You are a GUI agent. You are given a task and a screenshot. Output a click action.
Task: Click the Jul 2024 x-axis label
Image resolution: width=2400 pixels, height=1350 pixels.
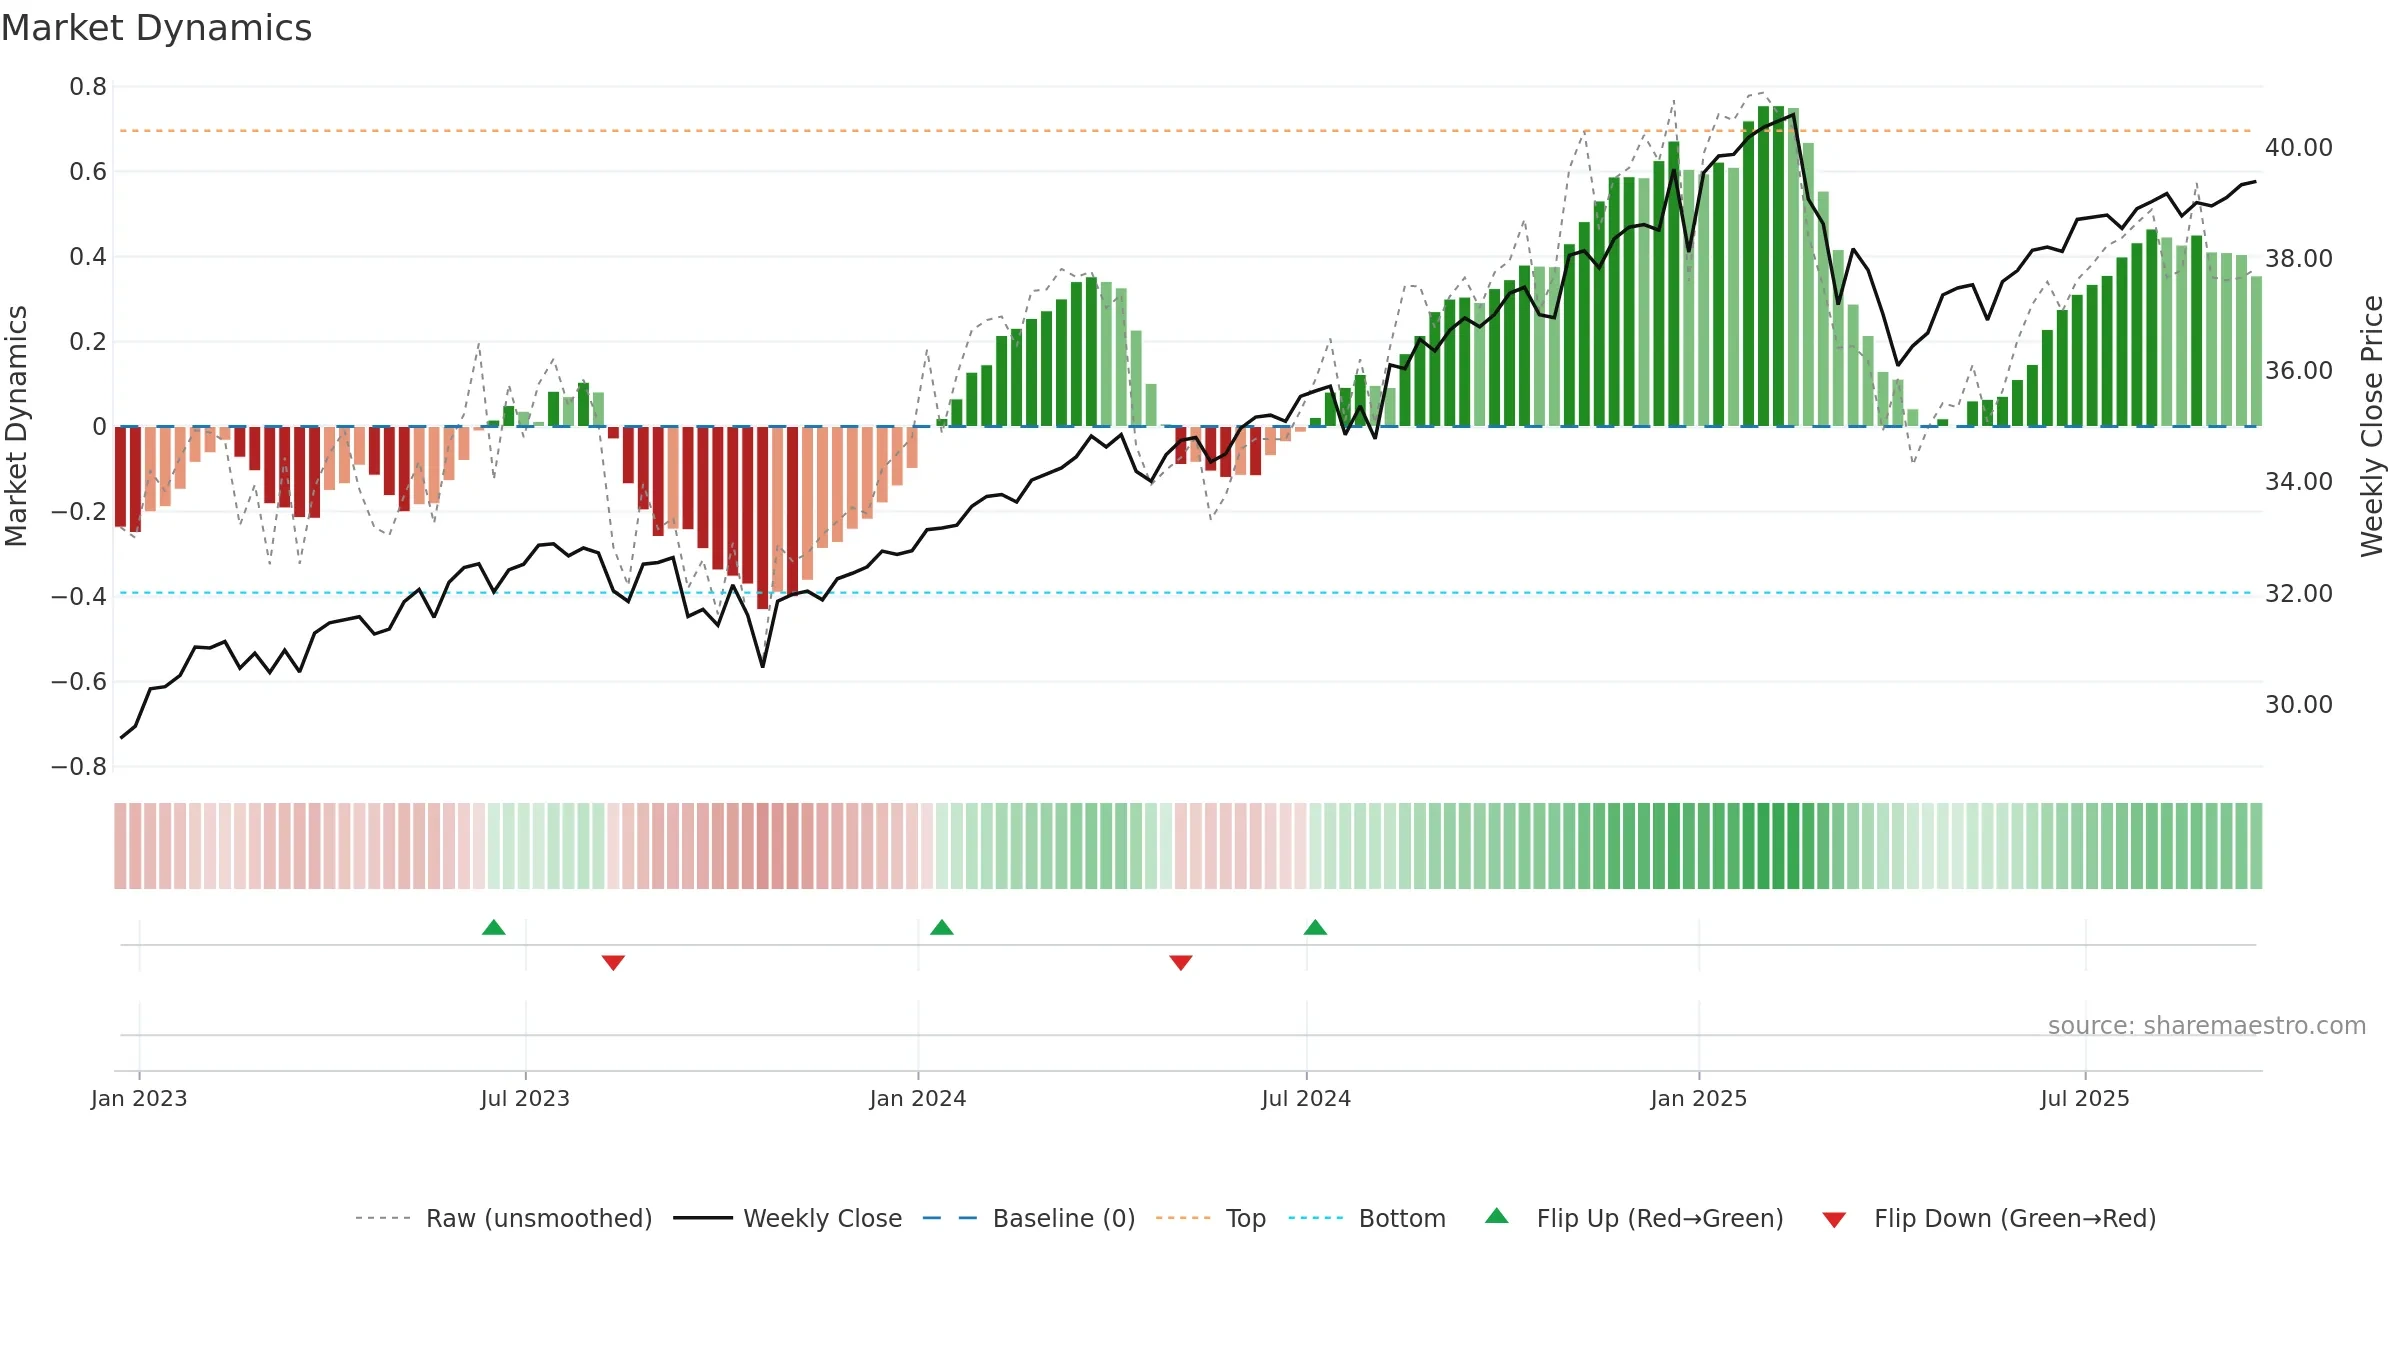(x=1306, y=1098)
